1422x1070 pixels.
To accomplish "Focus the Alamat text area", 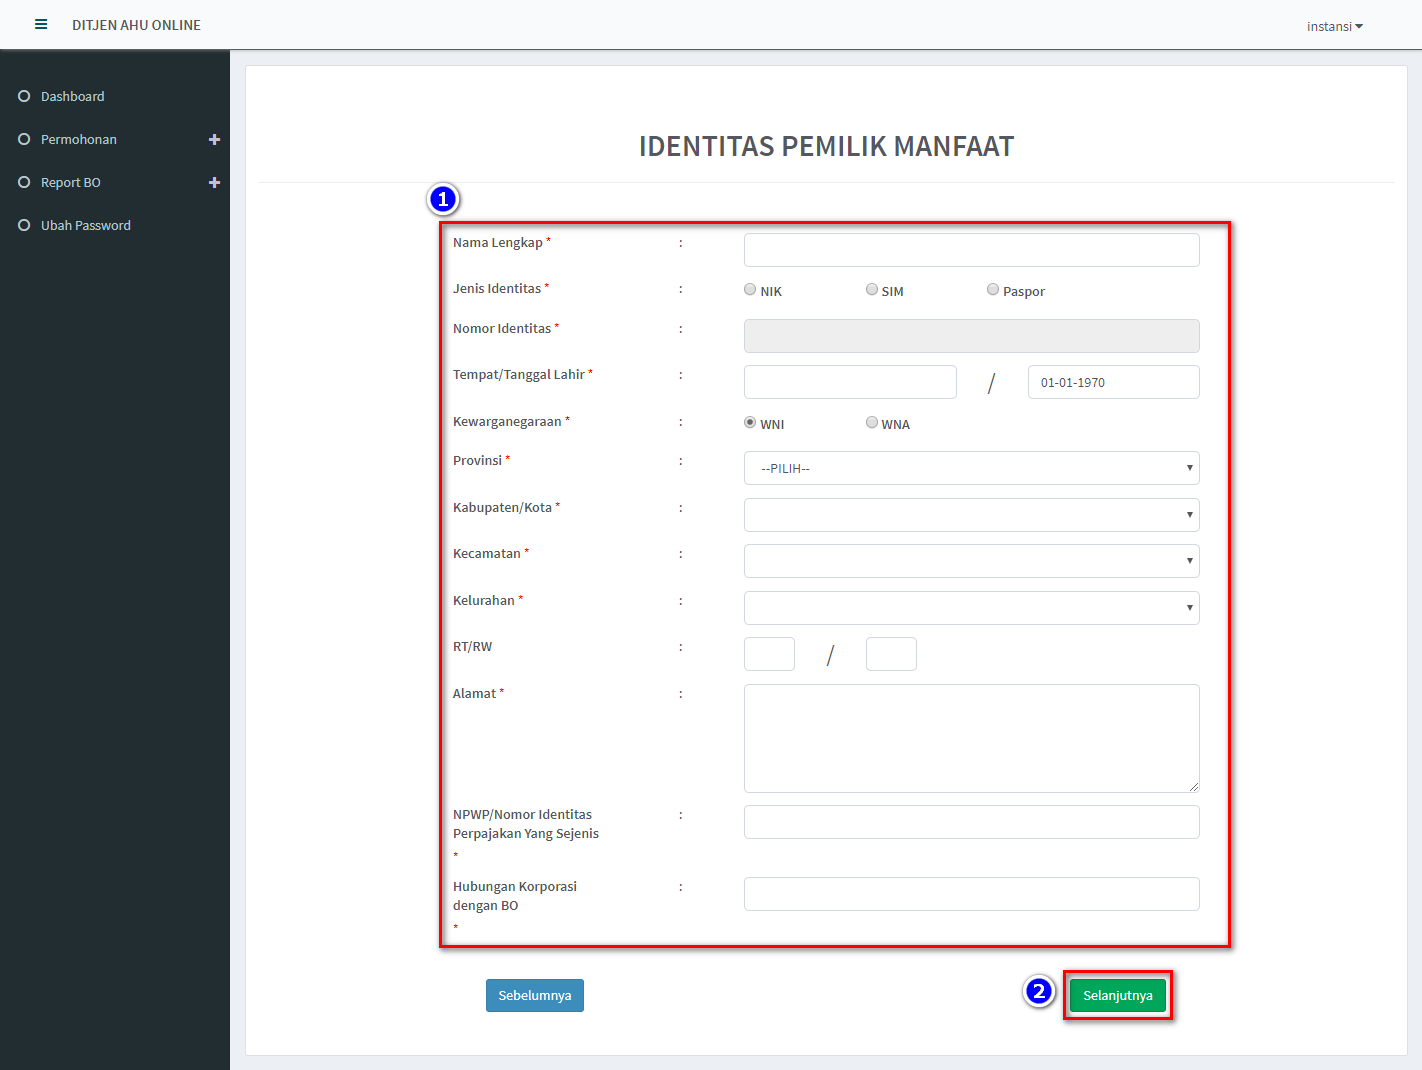I will coord(971,738).
